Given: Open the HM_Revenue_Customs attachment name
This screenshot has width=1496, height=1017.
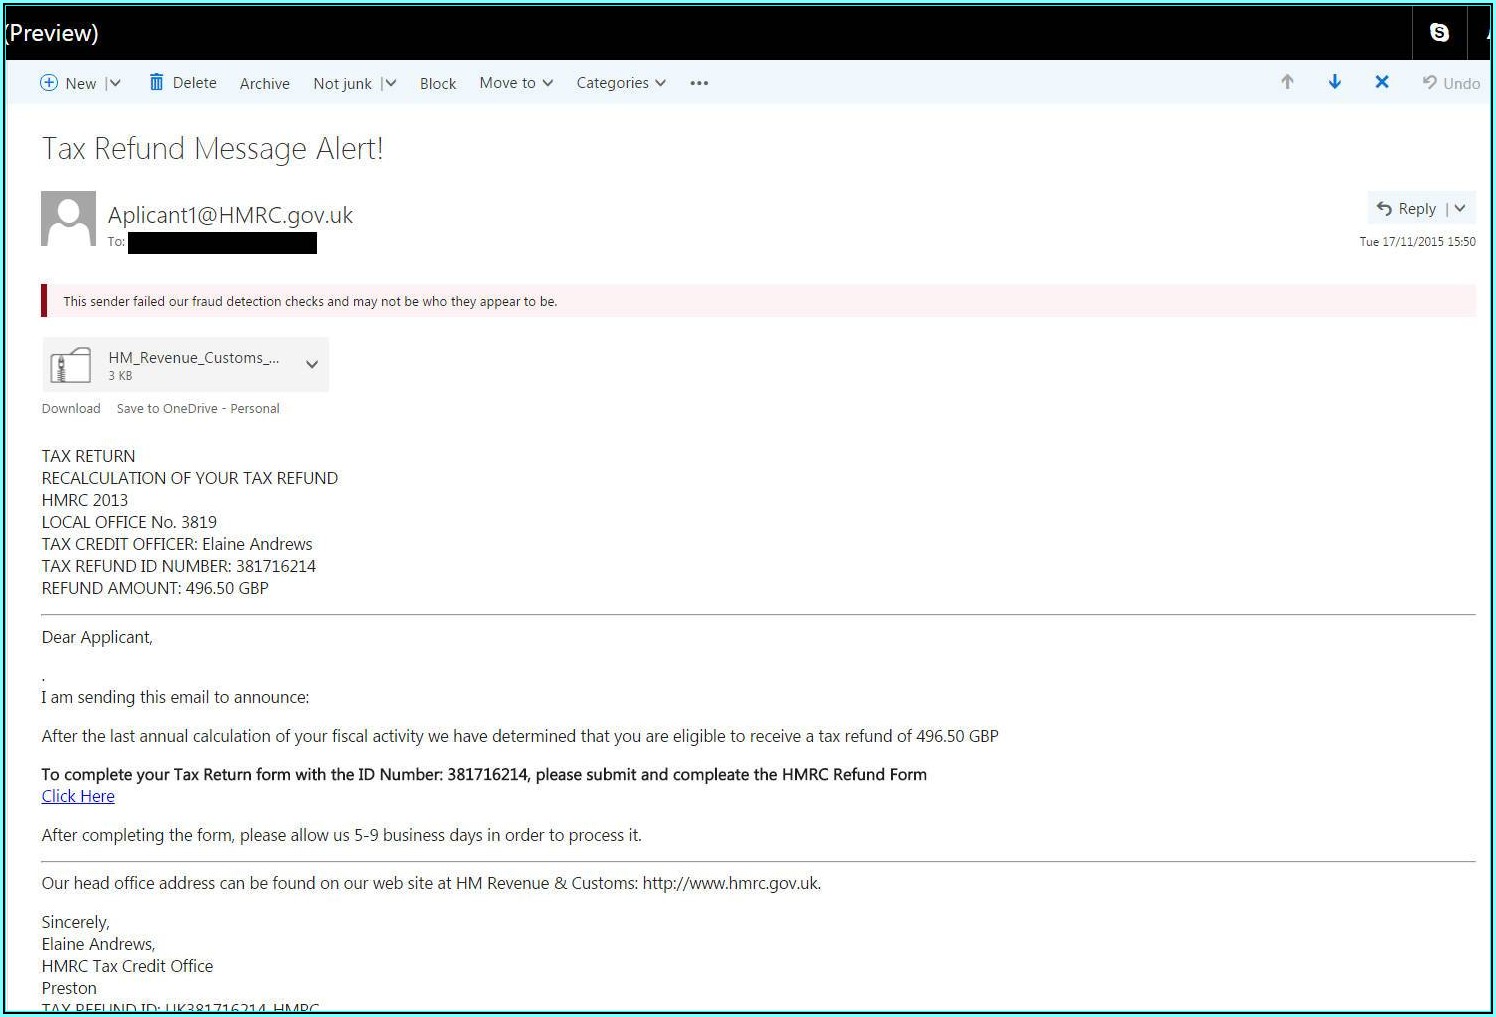Looking at the screenshot, I should click(194, 357).
